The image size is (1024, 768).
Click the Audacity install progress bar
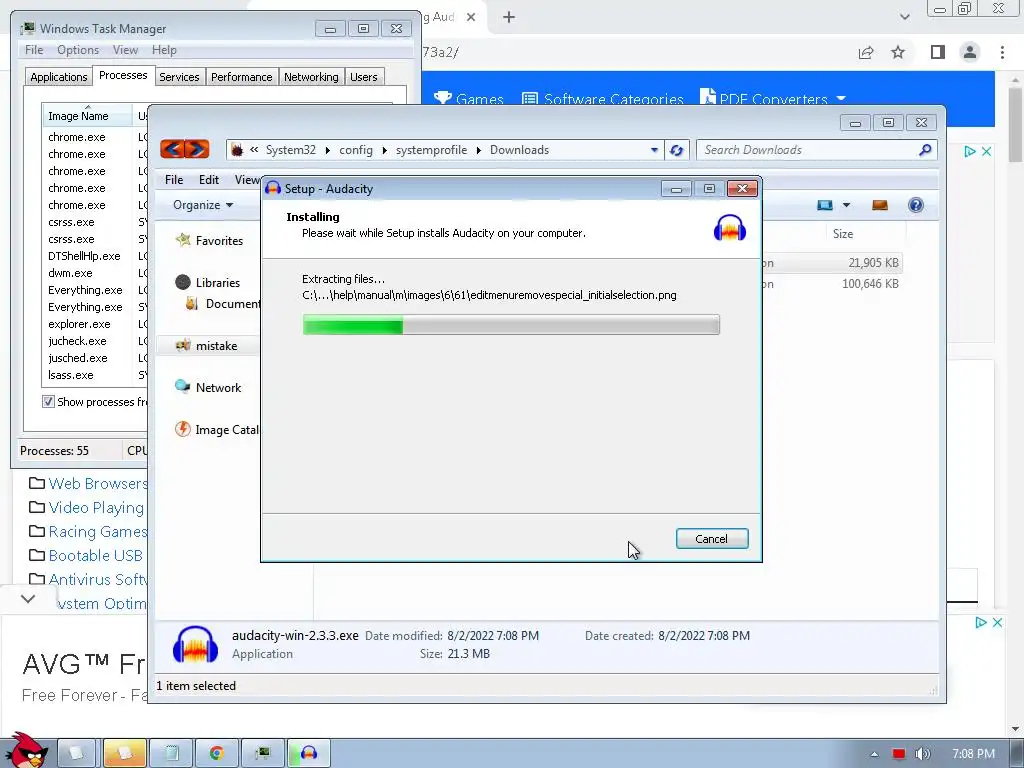point(511,325)
